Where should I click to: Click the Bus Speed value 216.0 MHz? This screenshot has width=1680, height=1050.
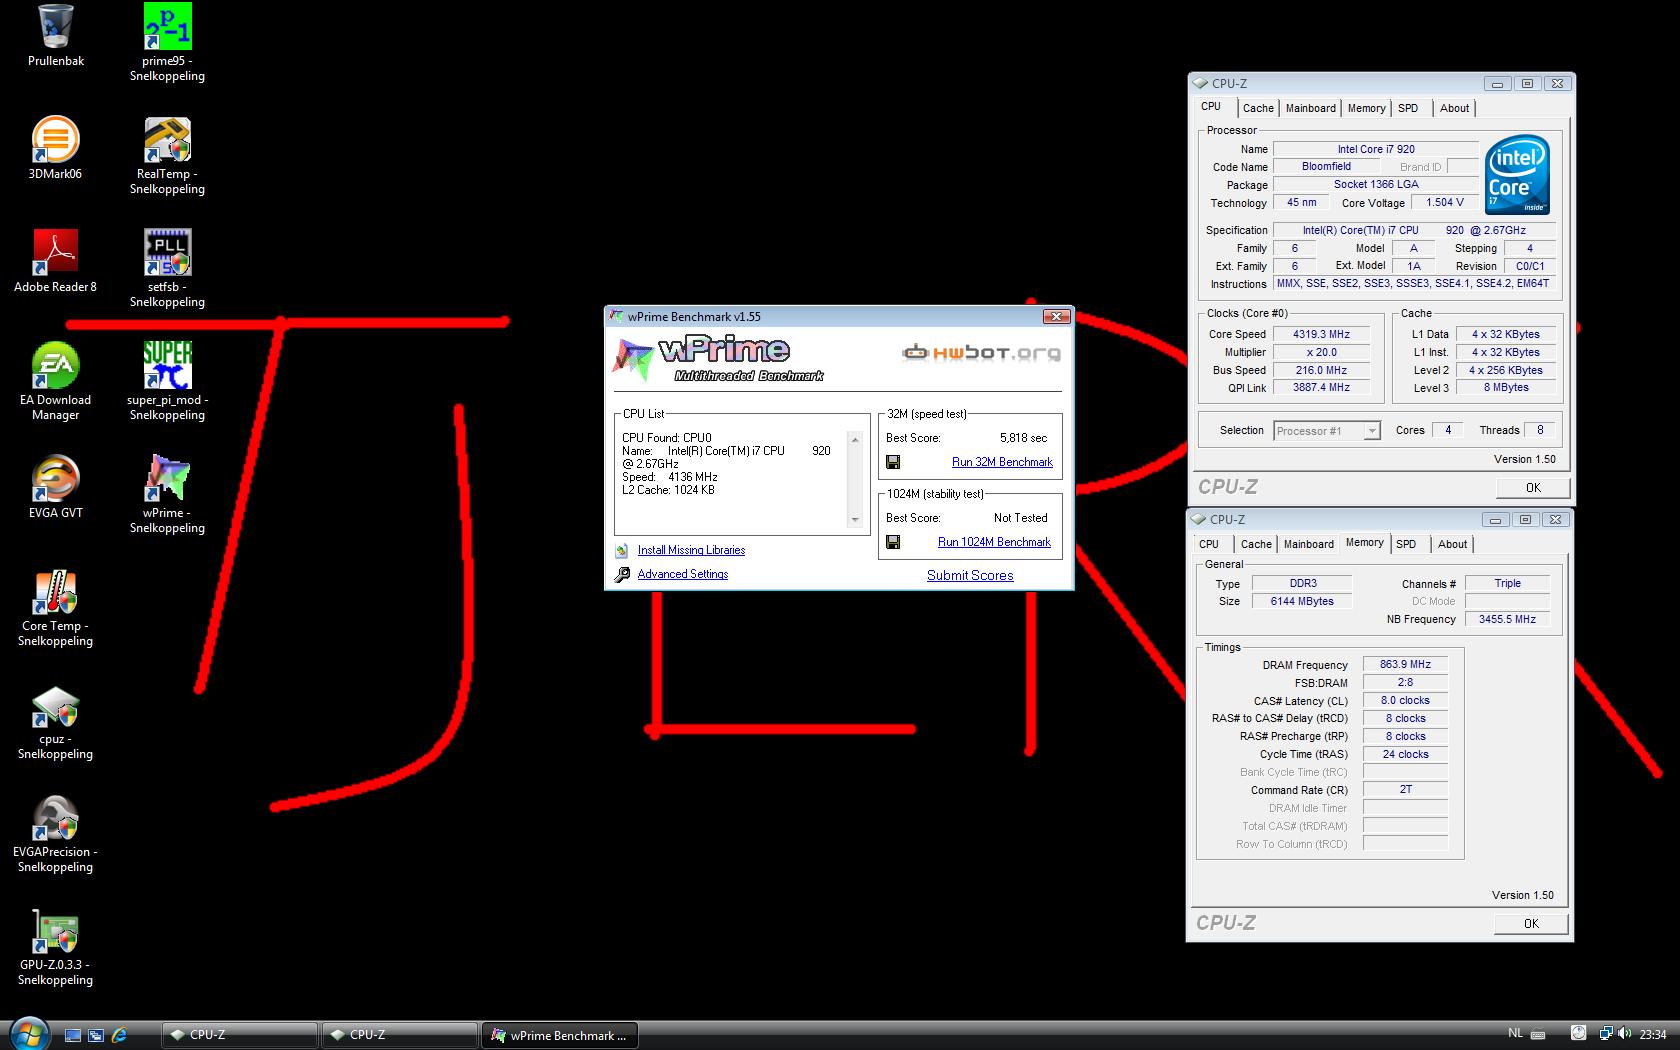(x=1321, y=370)
